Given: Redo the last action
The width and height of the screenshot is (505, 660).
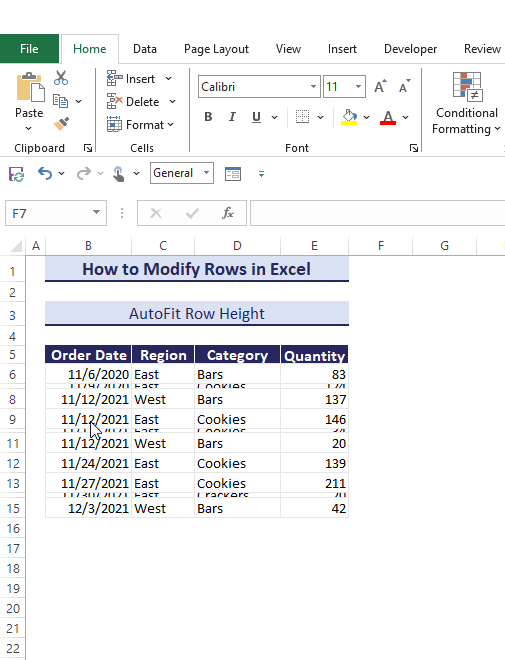Looking at the screenshot, I should click(84, 173).
